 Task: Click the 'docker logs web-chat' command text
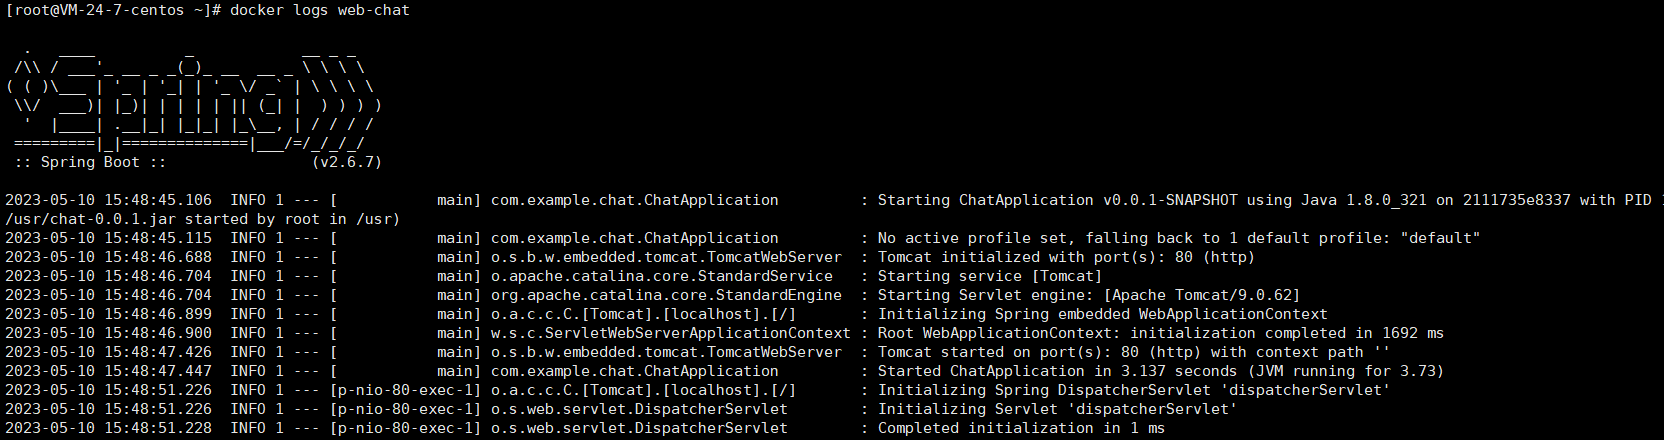pyautogui.click(x=319, y=10)
